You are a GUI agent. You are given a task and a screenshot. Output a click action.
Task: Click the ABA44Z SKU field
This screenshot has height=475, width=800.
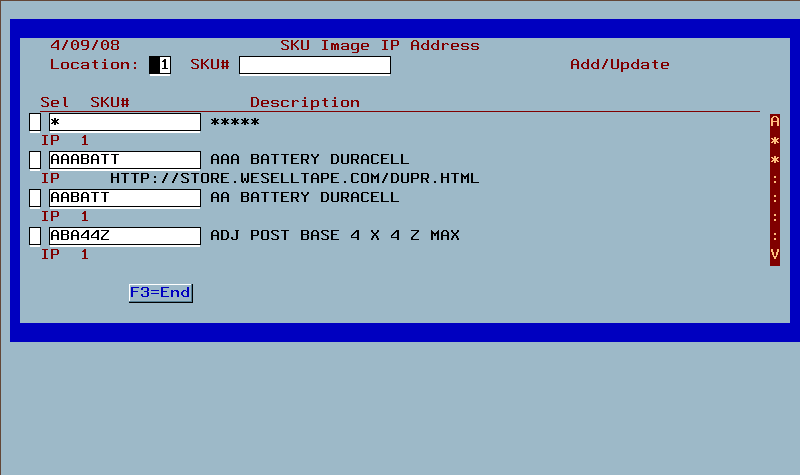coord(124,236)
